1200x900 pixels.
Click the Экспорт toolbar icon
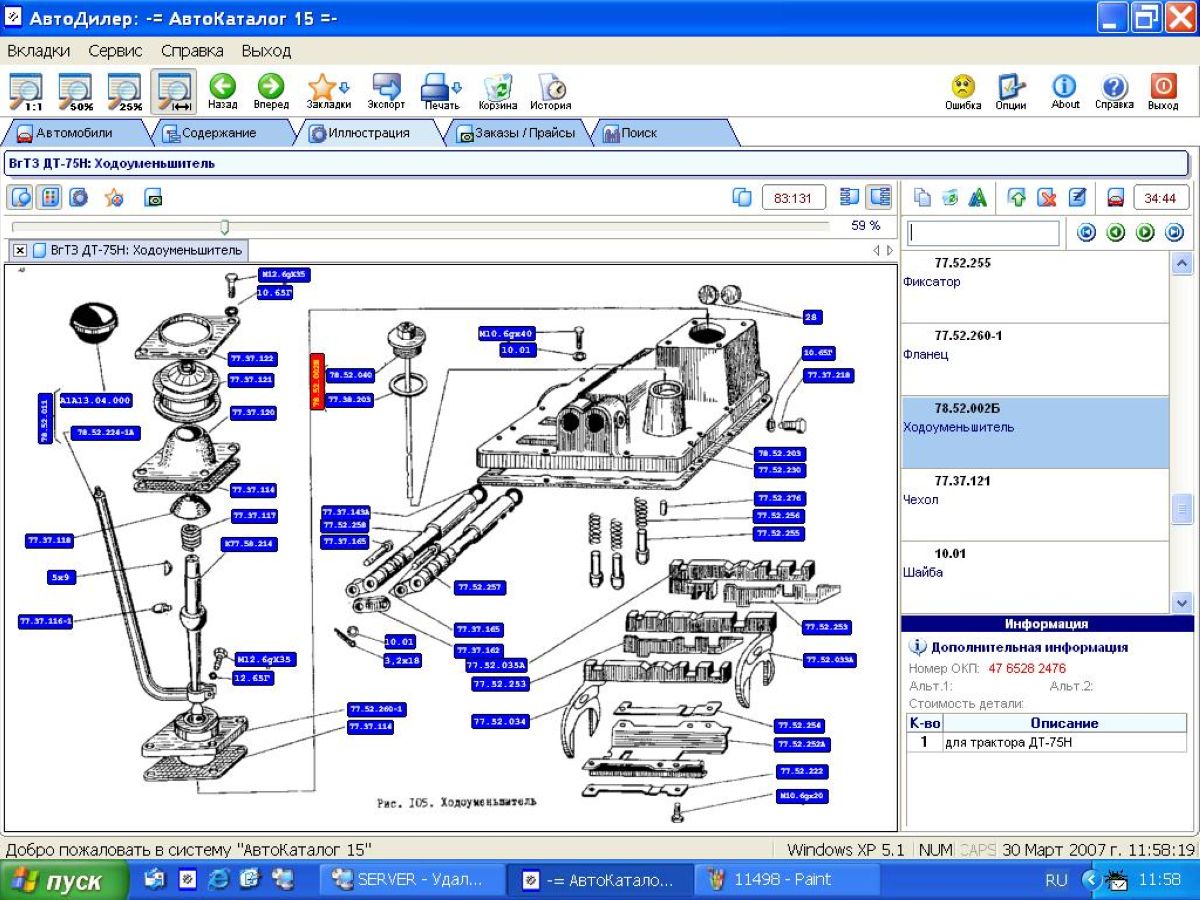click(385, 88)
